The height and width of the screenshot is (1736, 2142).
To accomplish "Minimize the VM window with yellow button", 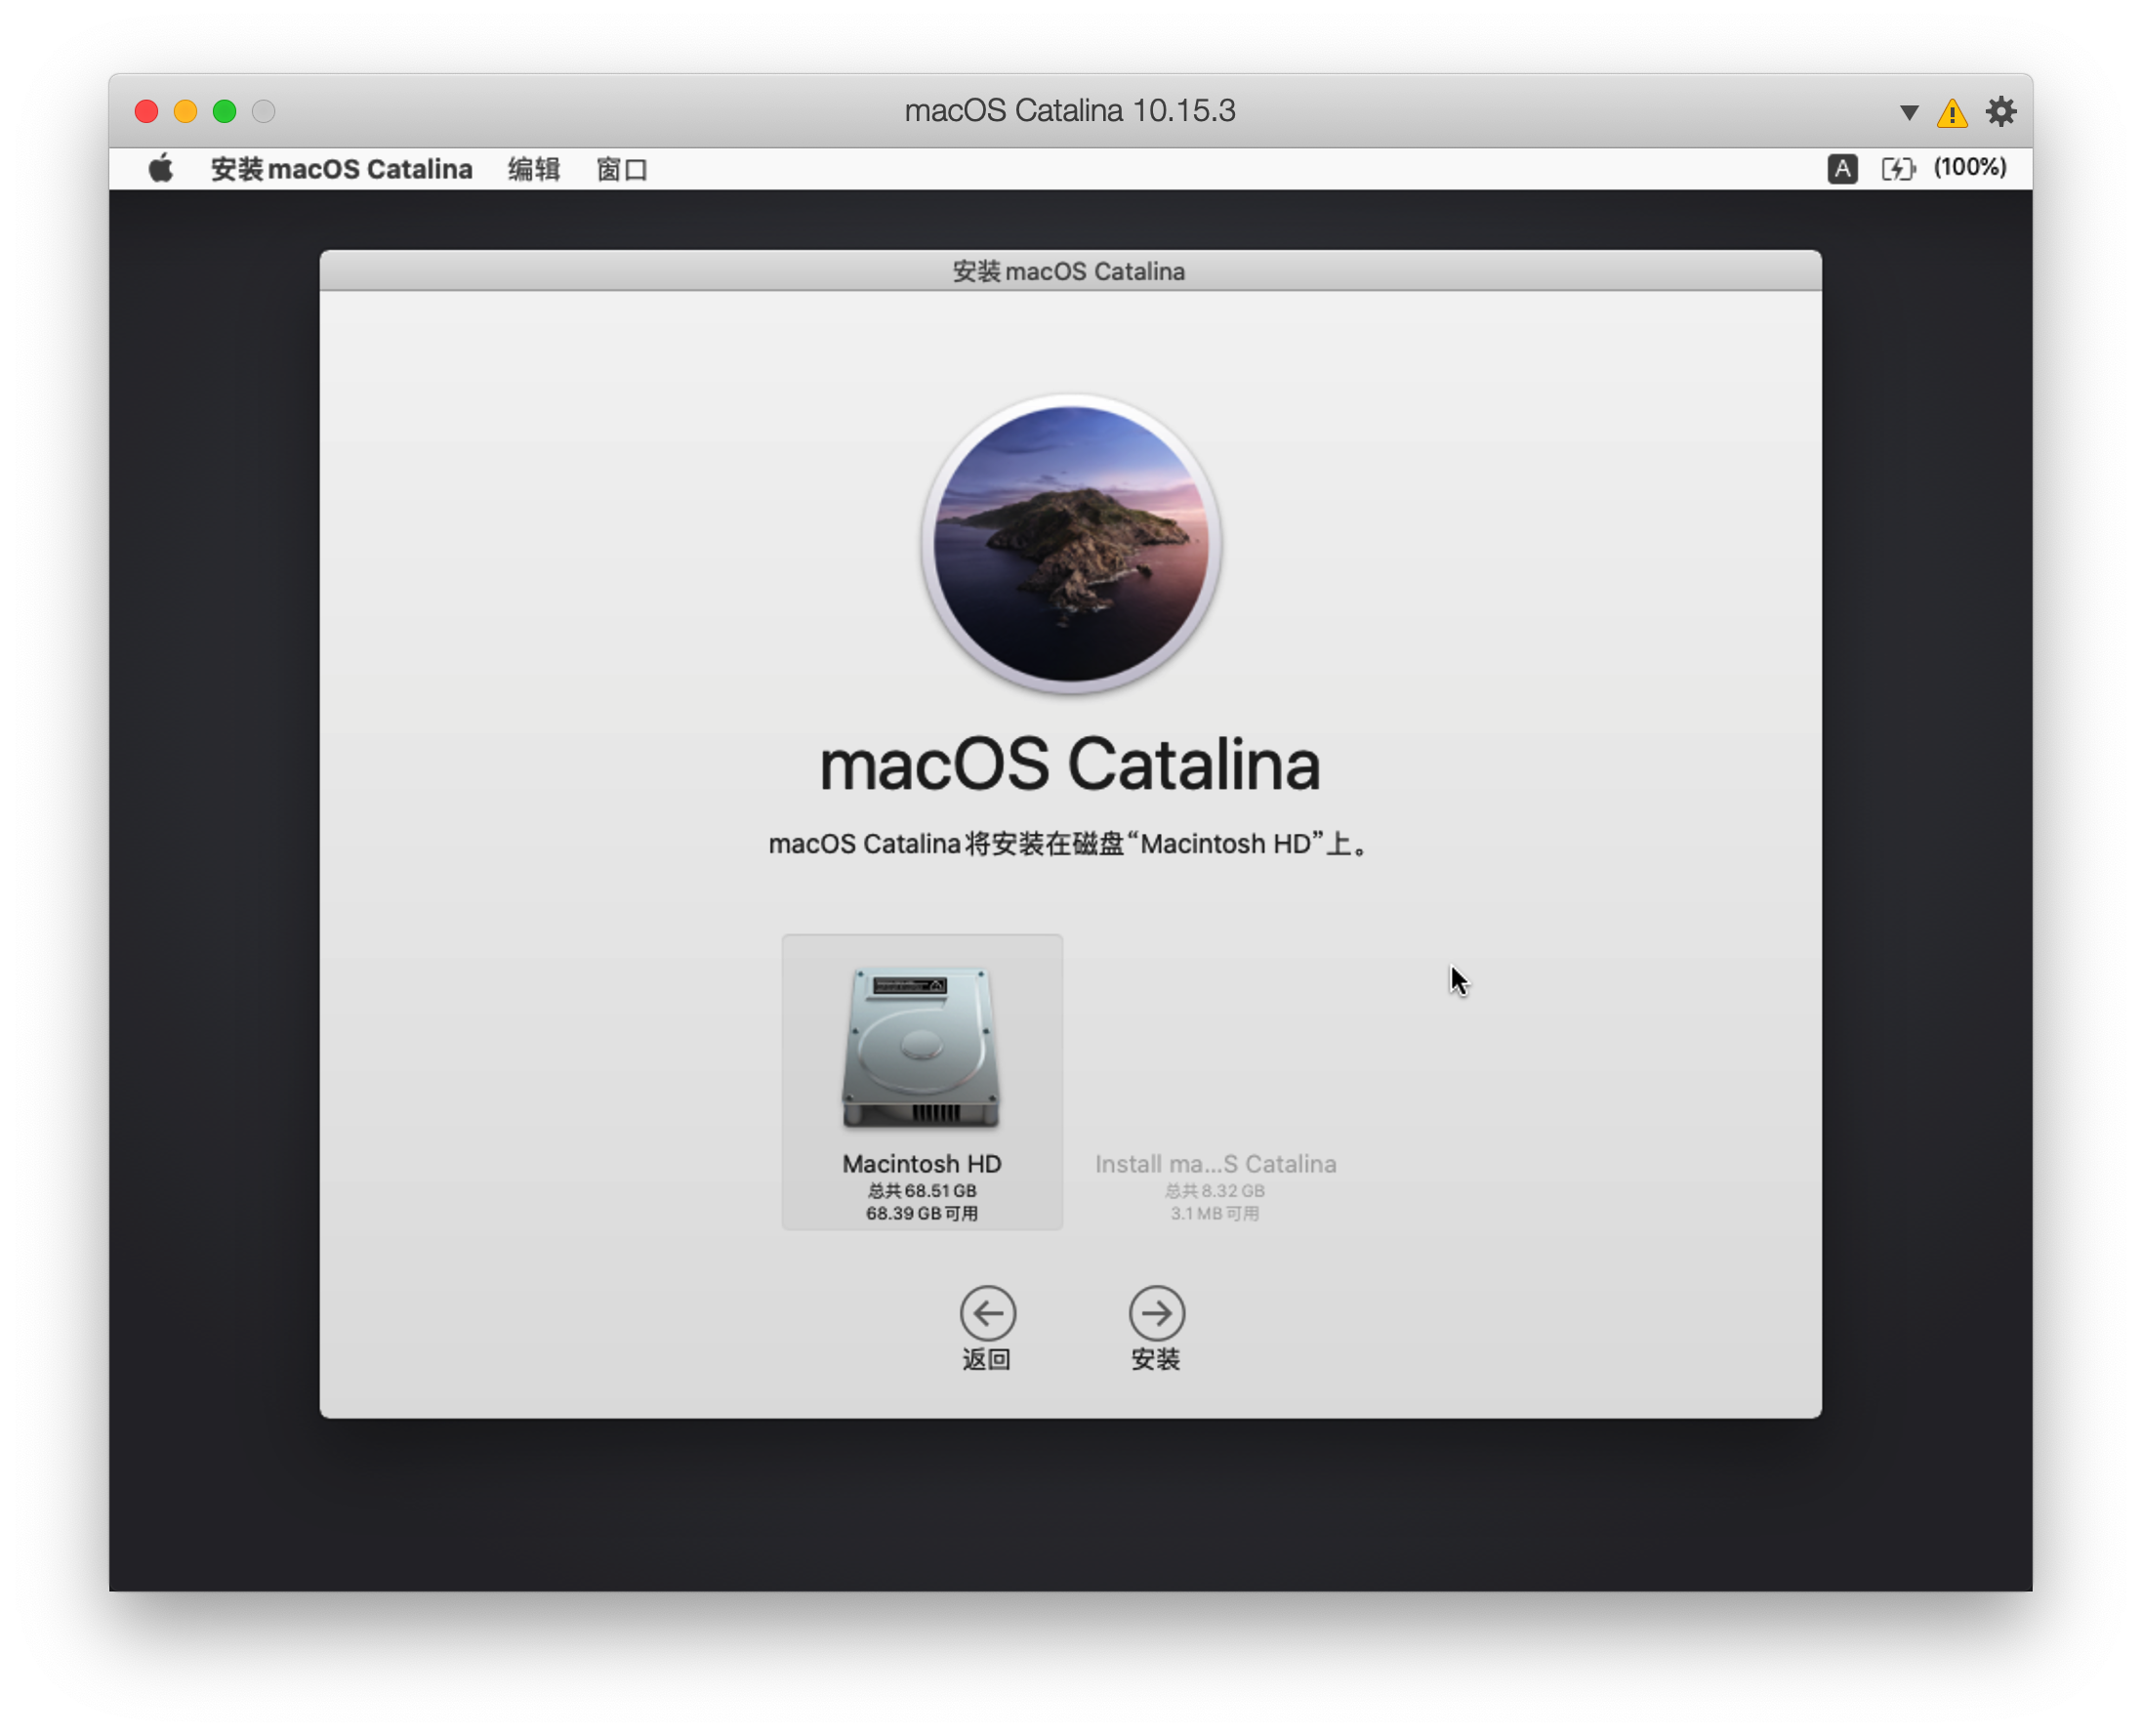I will tap(185, 111).
